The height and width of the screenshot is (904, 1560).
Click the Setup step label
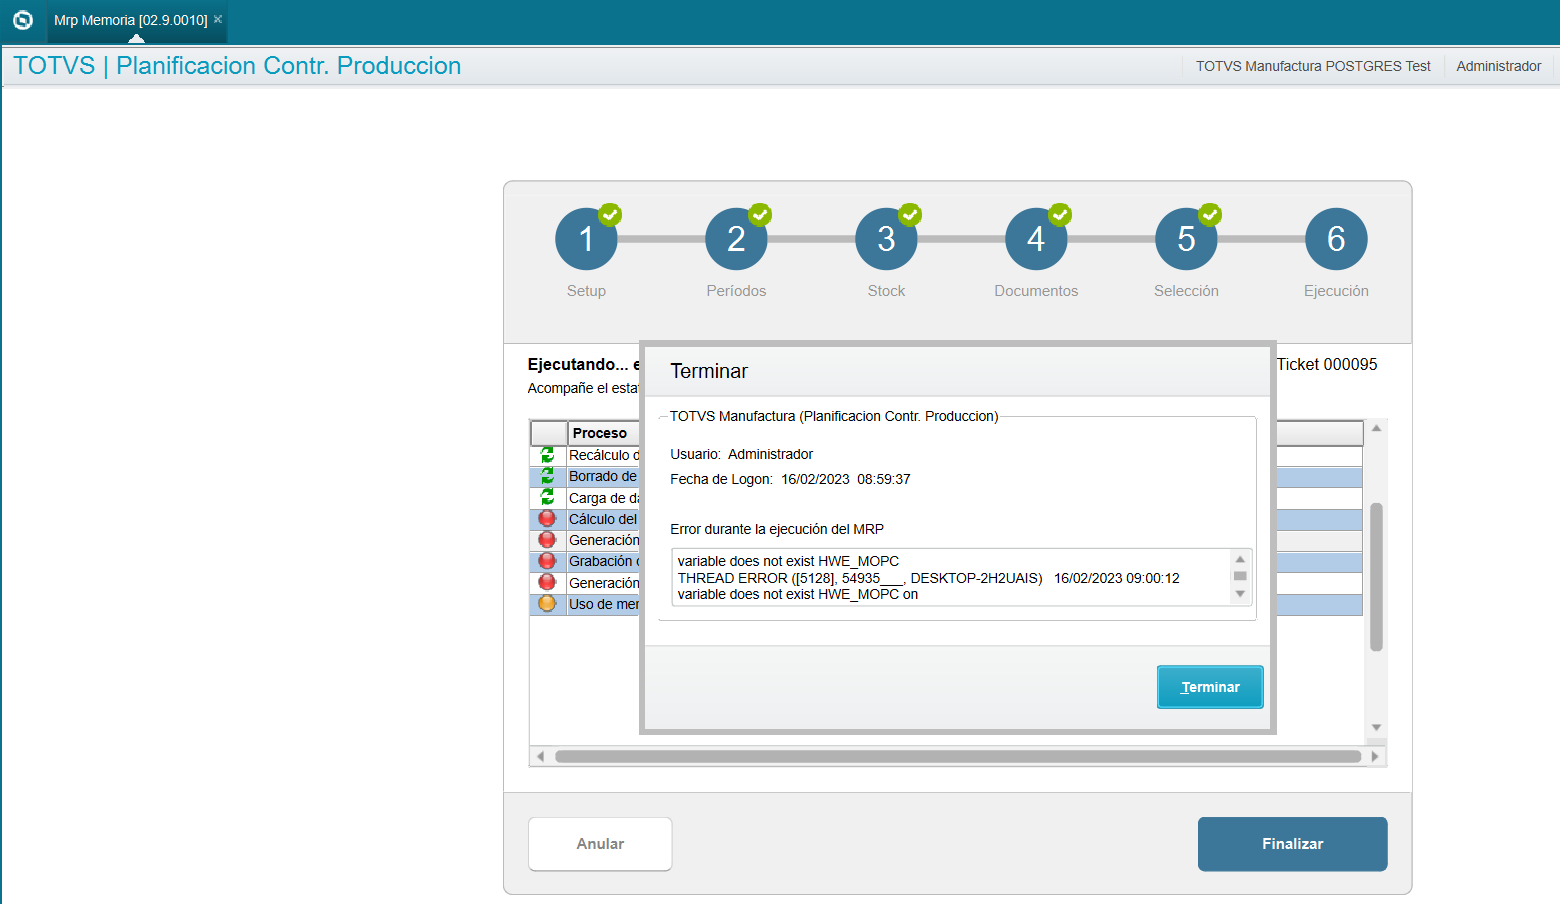click(x=586, y=291)
